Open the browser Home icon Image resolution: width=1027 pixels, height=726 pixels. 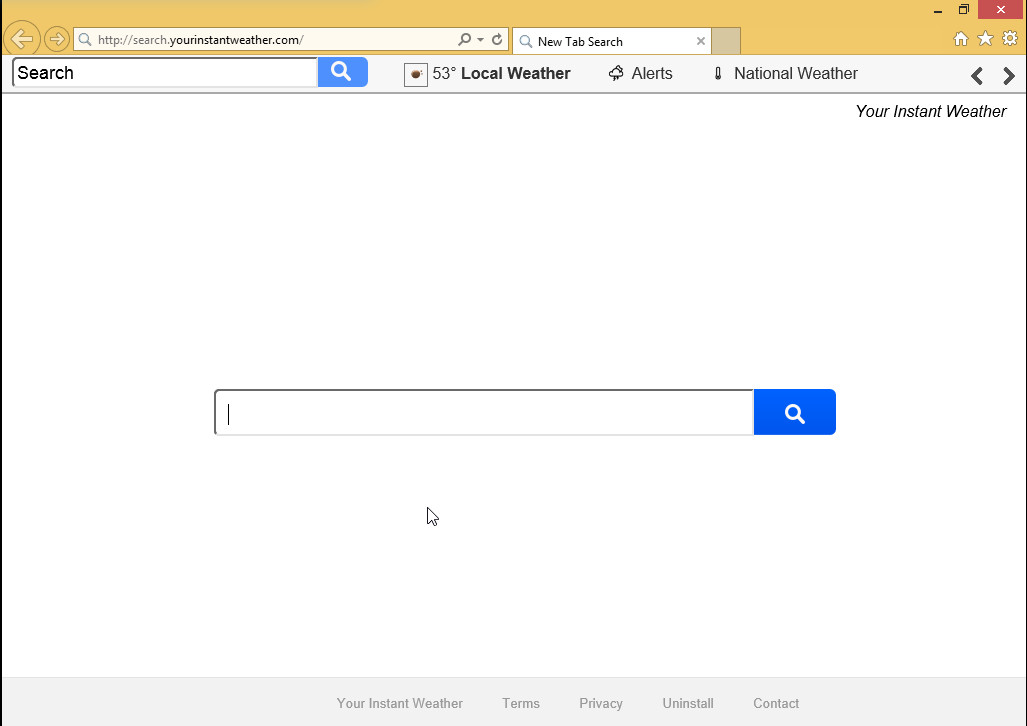(960, 39)
